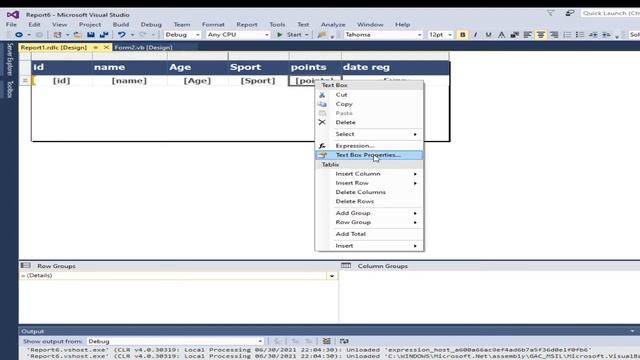Click the increase indent toolbar icon
Screen dimensions: 640x360
(x=606, y=35)
